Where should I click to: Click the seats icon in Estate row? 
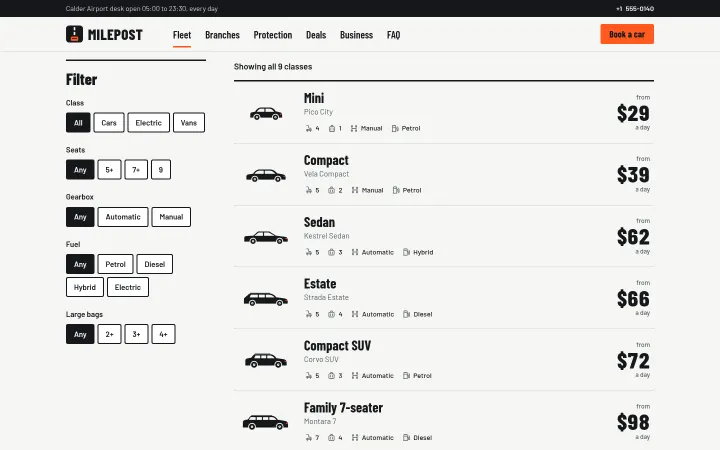(x=309, y=314)
